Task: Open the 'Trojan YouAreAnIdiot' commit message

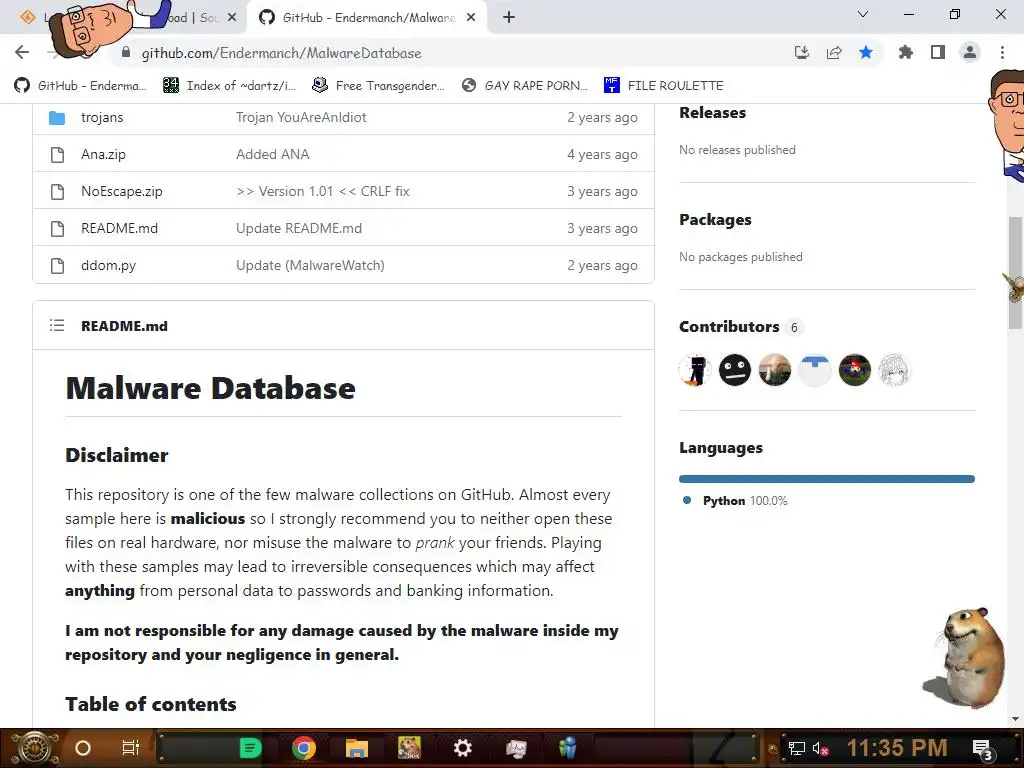Action: click(x=301, y=118)
